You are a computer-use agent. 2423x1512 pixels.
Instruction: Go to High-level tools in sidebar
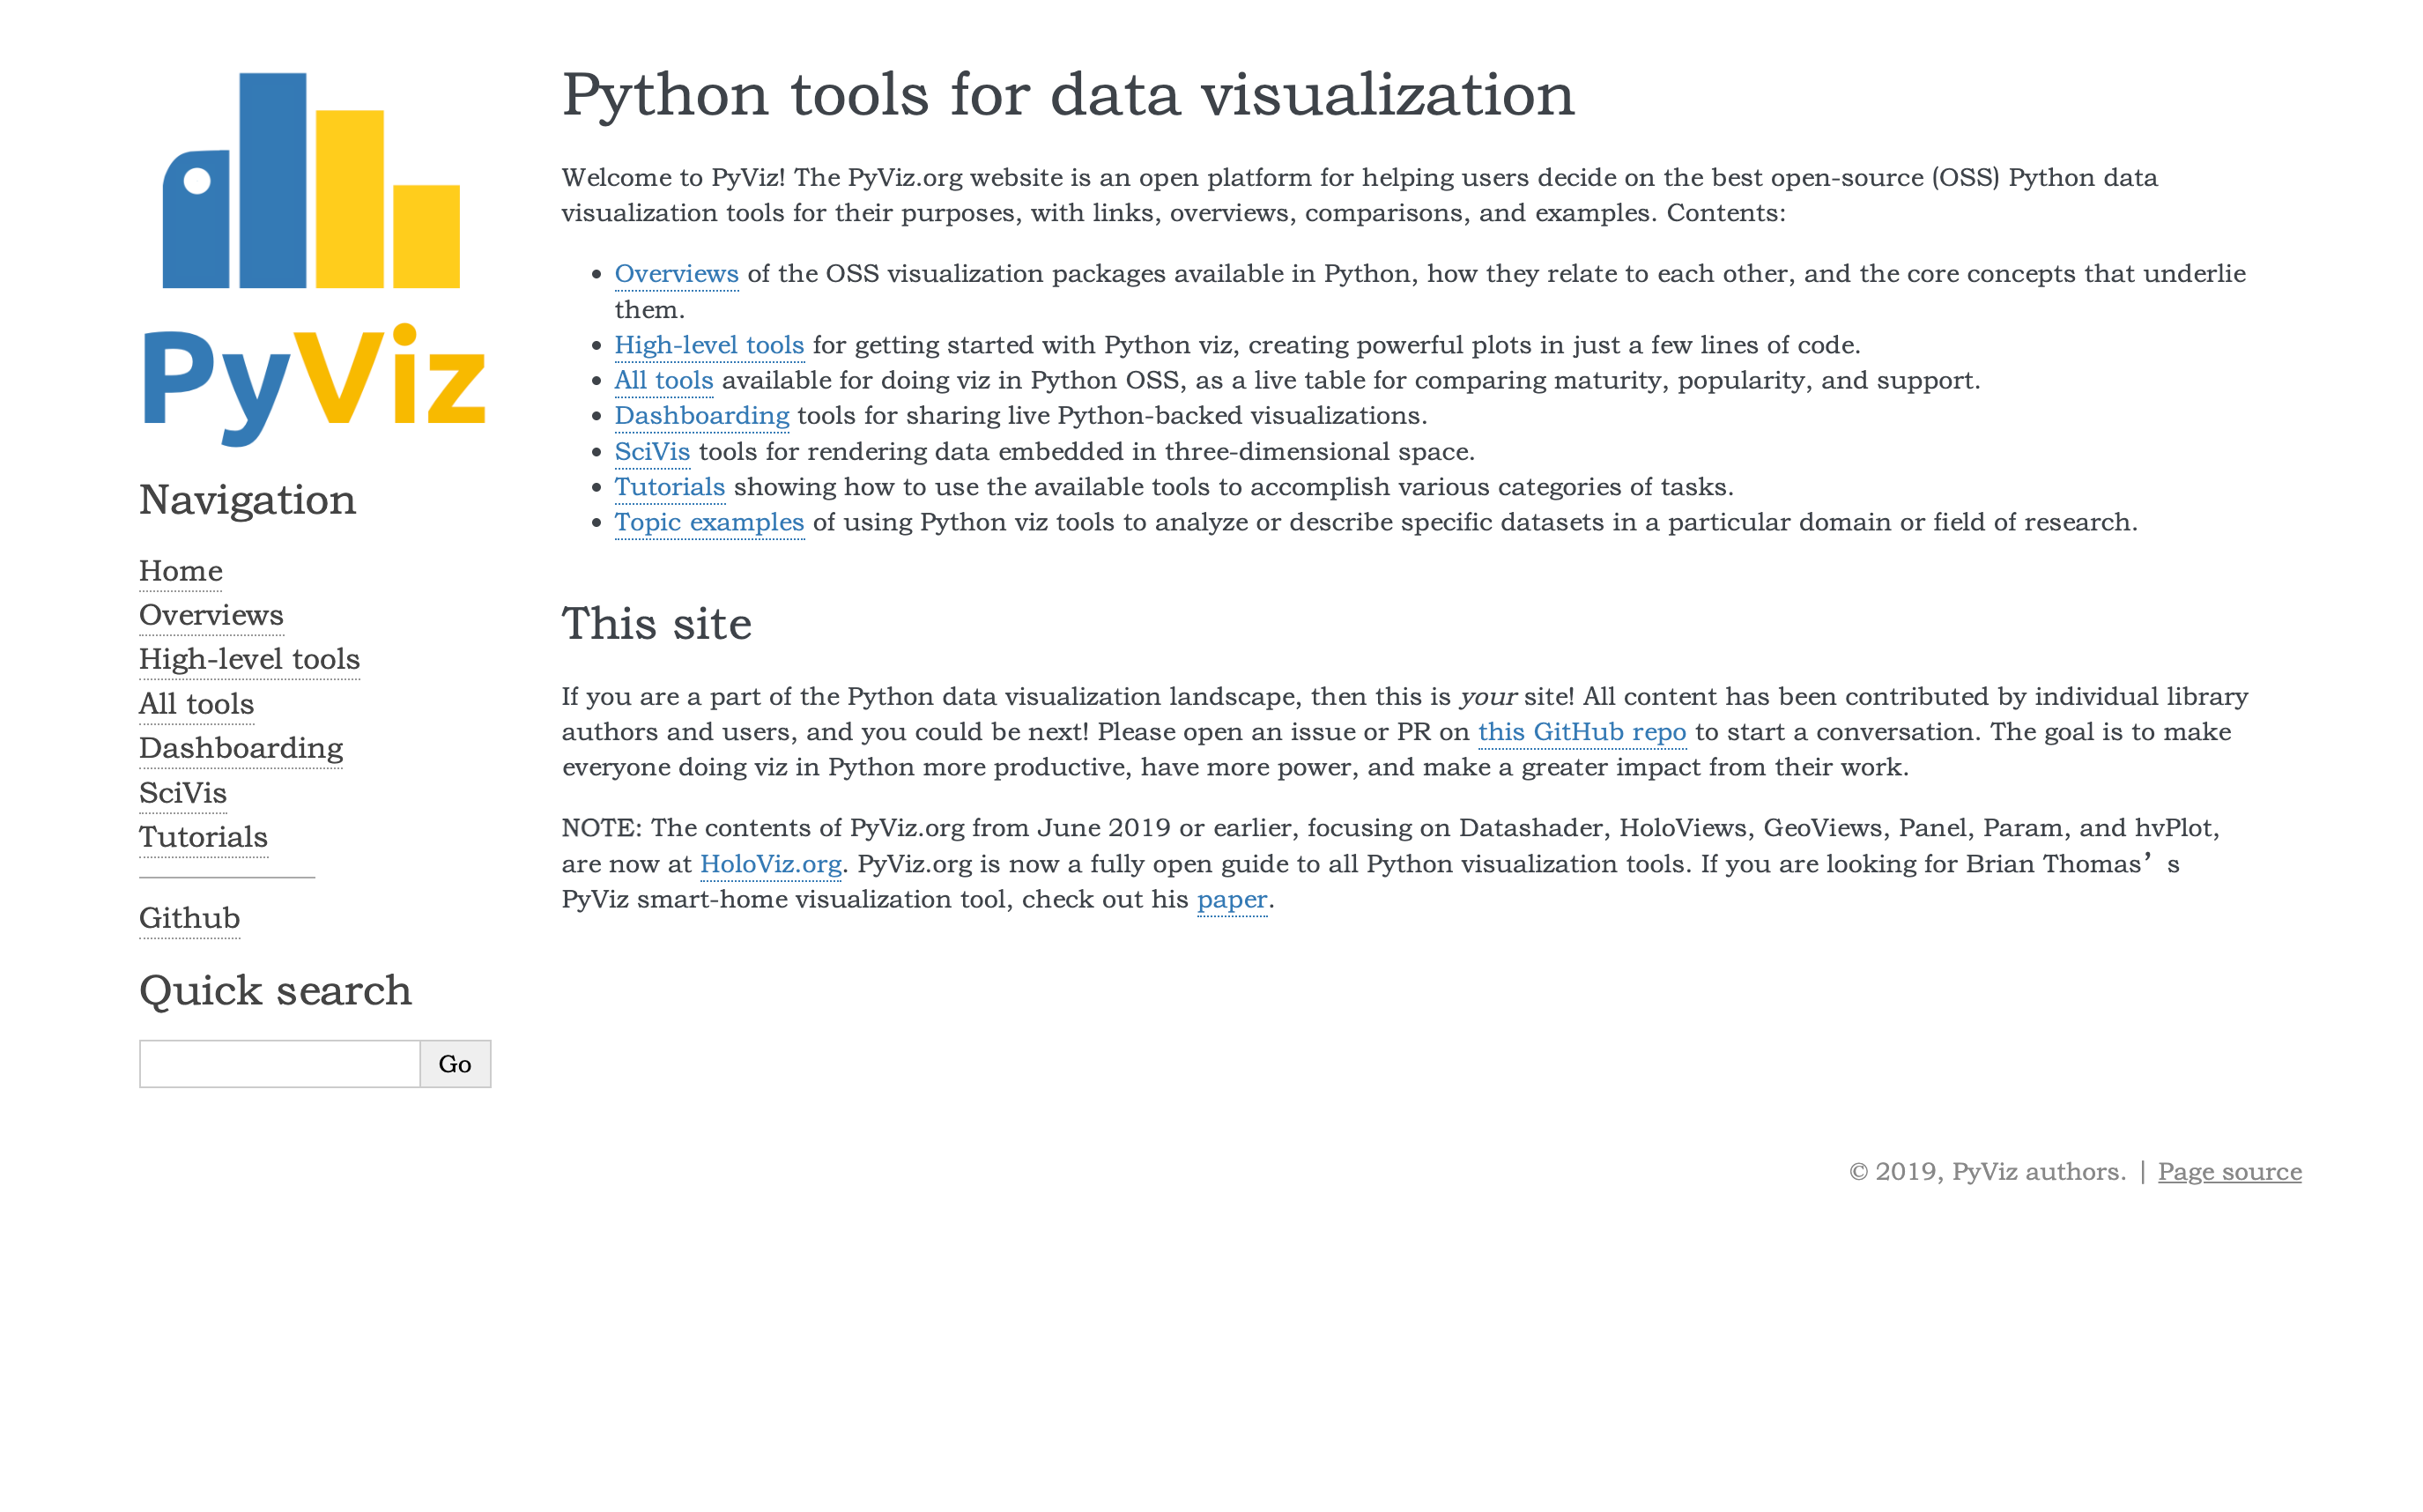pos(249,659)
